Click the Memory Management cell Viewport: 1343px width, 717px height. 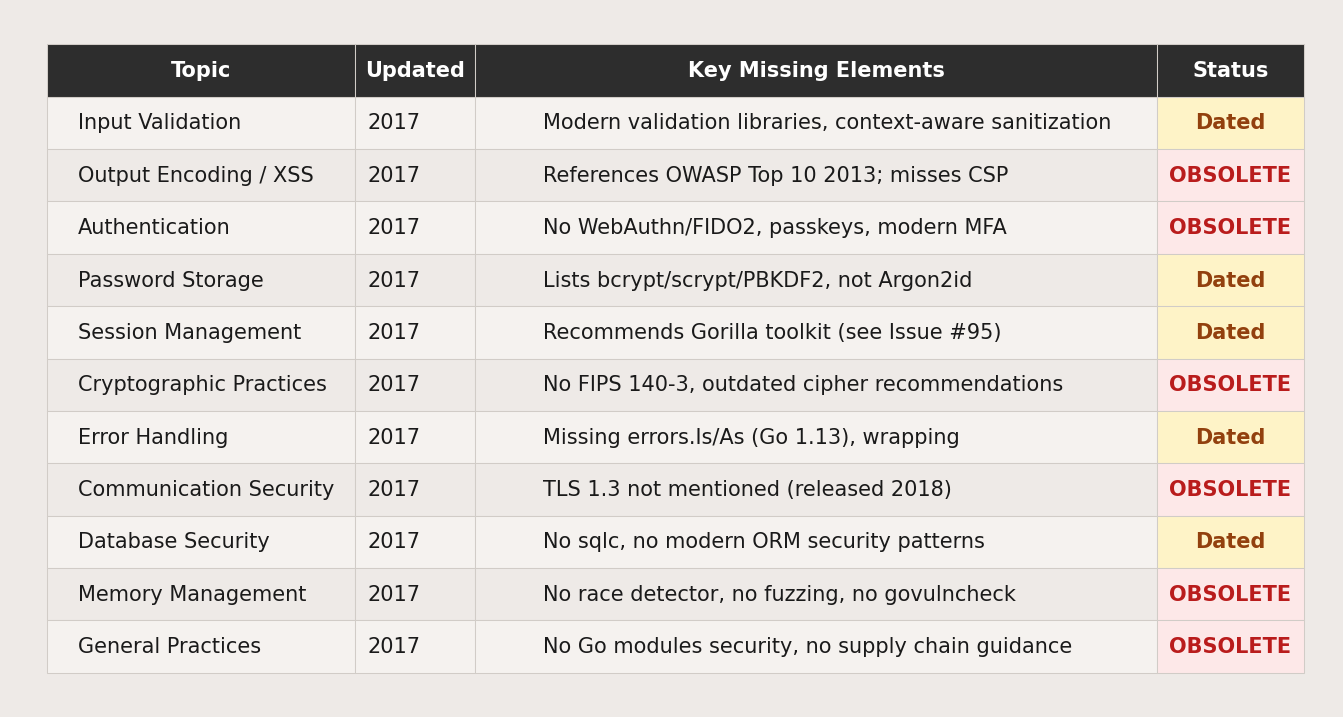point(192,595)
